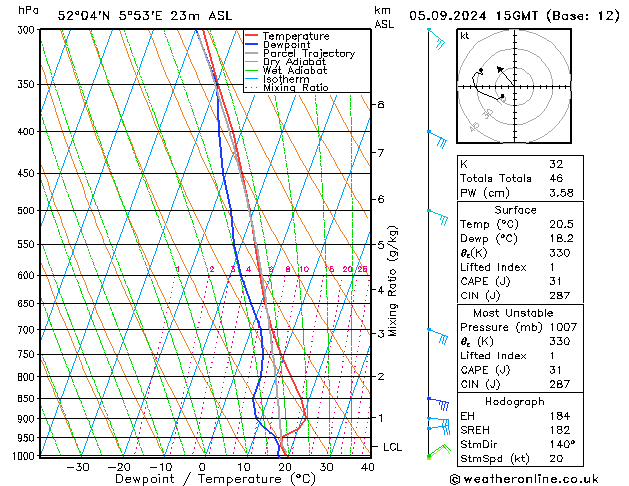Click the hodograph plot
The image size is (629, 486).
tap(514, 86)
